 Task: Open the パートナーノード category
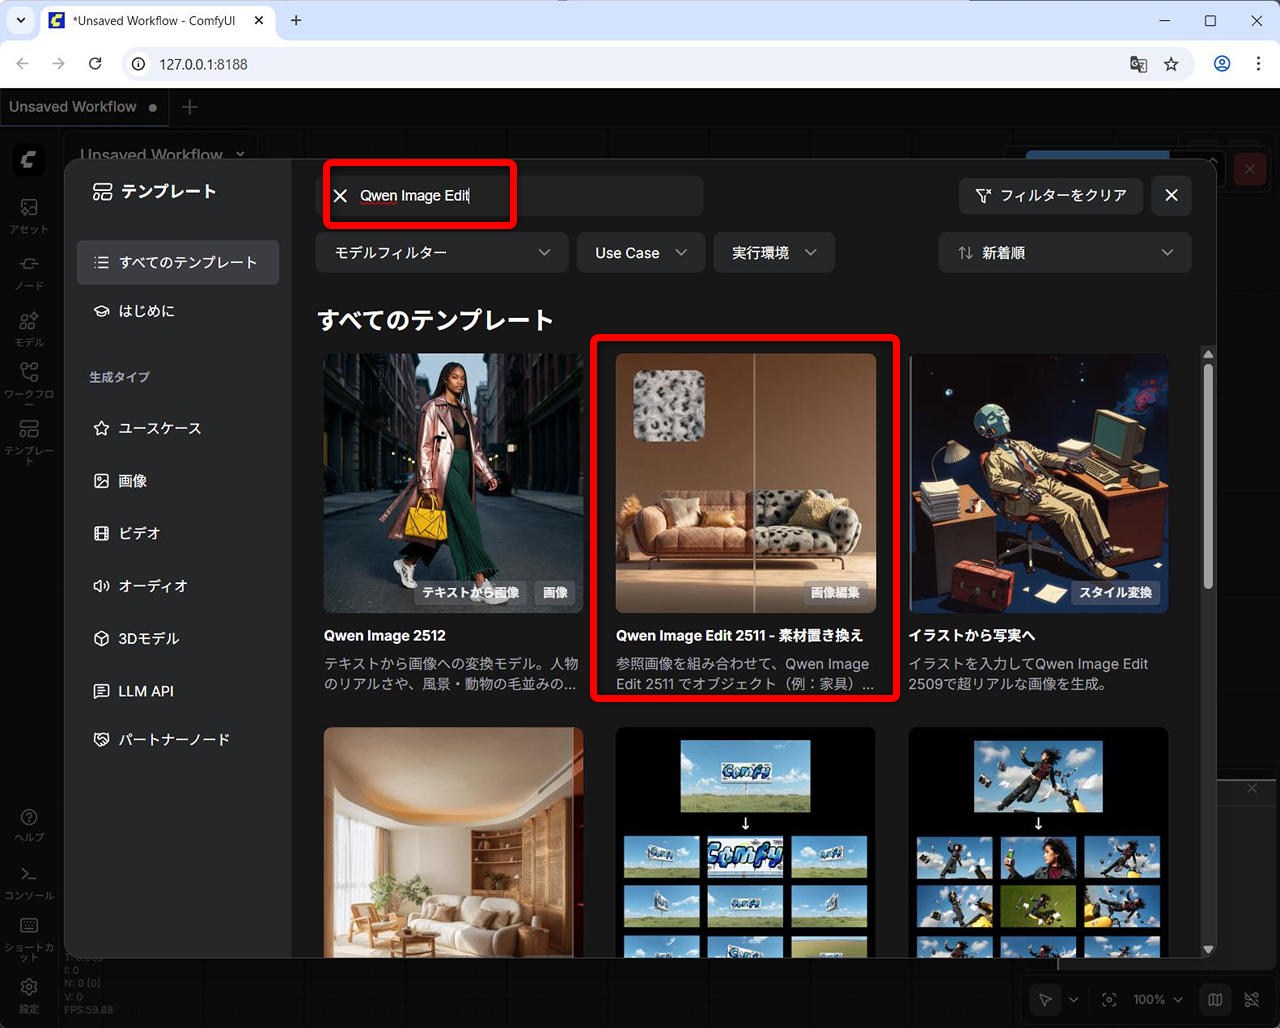[174, 740]
